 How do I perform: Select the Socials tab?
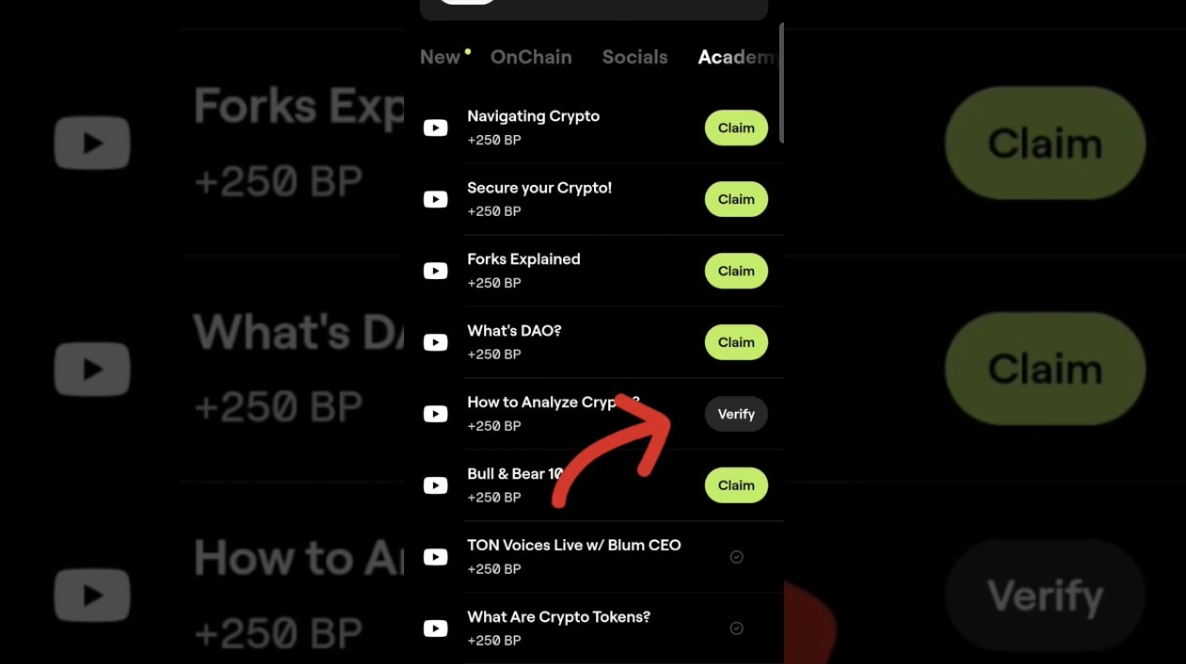(635, 57)
